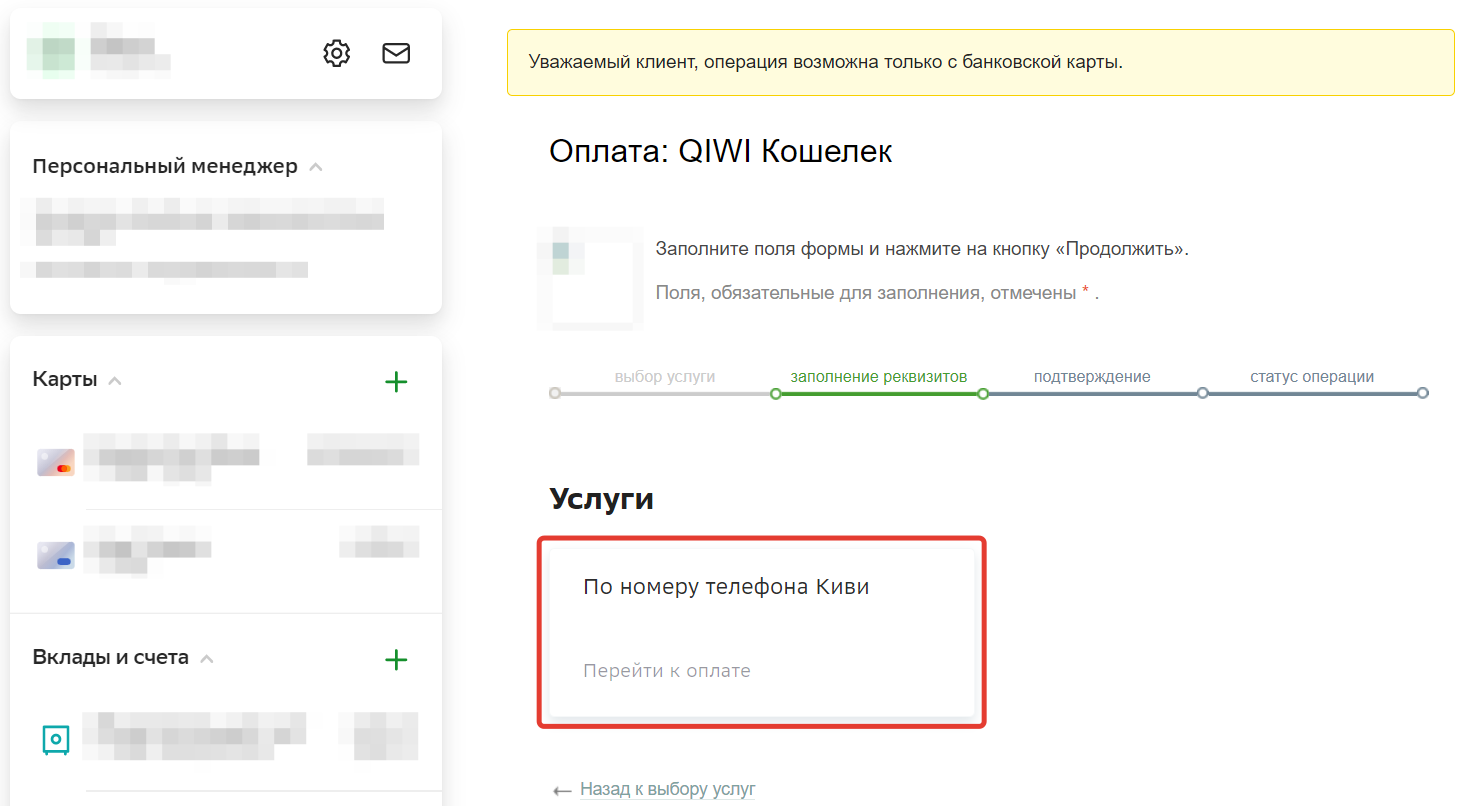Viewport: 1467px width, 806px height.
Task: Click the Заполните поля формы instruction text
Action: pos(922,249)
